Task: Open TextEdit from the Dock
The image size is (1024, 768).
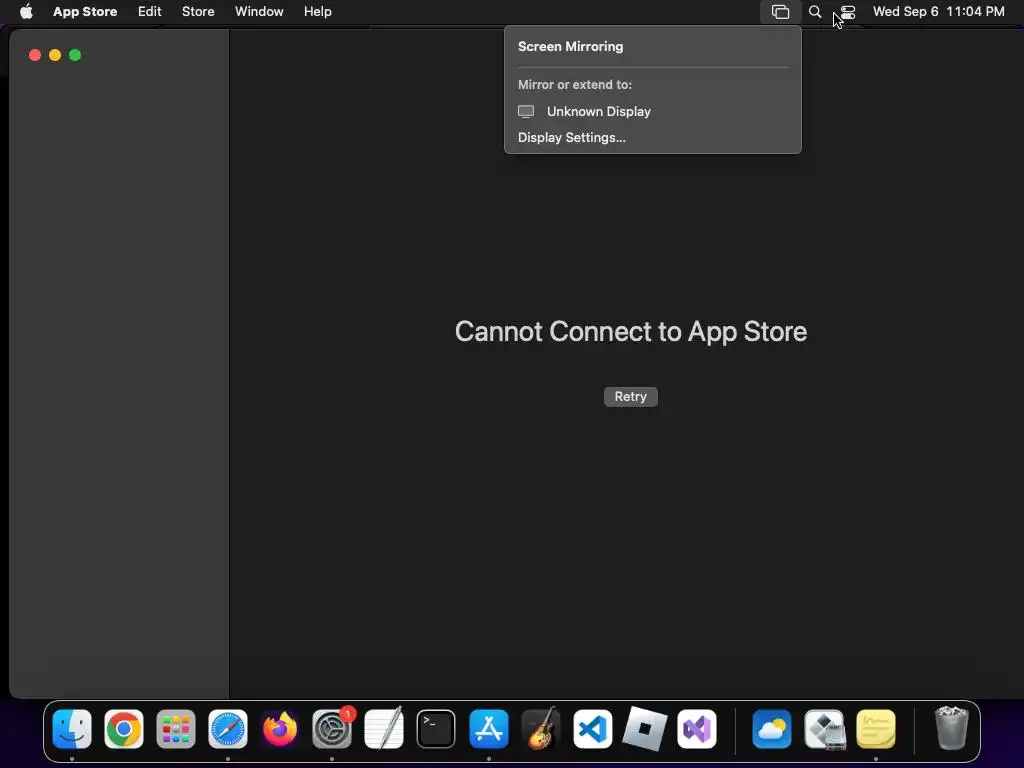Action: click(x=384, y=729)
